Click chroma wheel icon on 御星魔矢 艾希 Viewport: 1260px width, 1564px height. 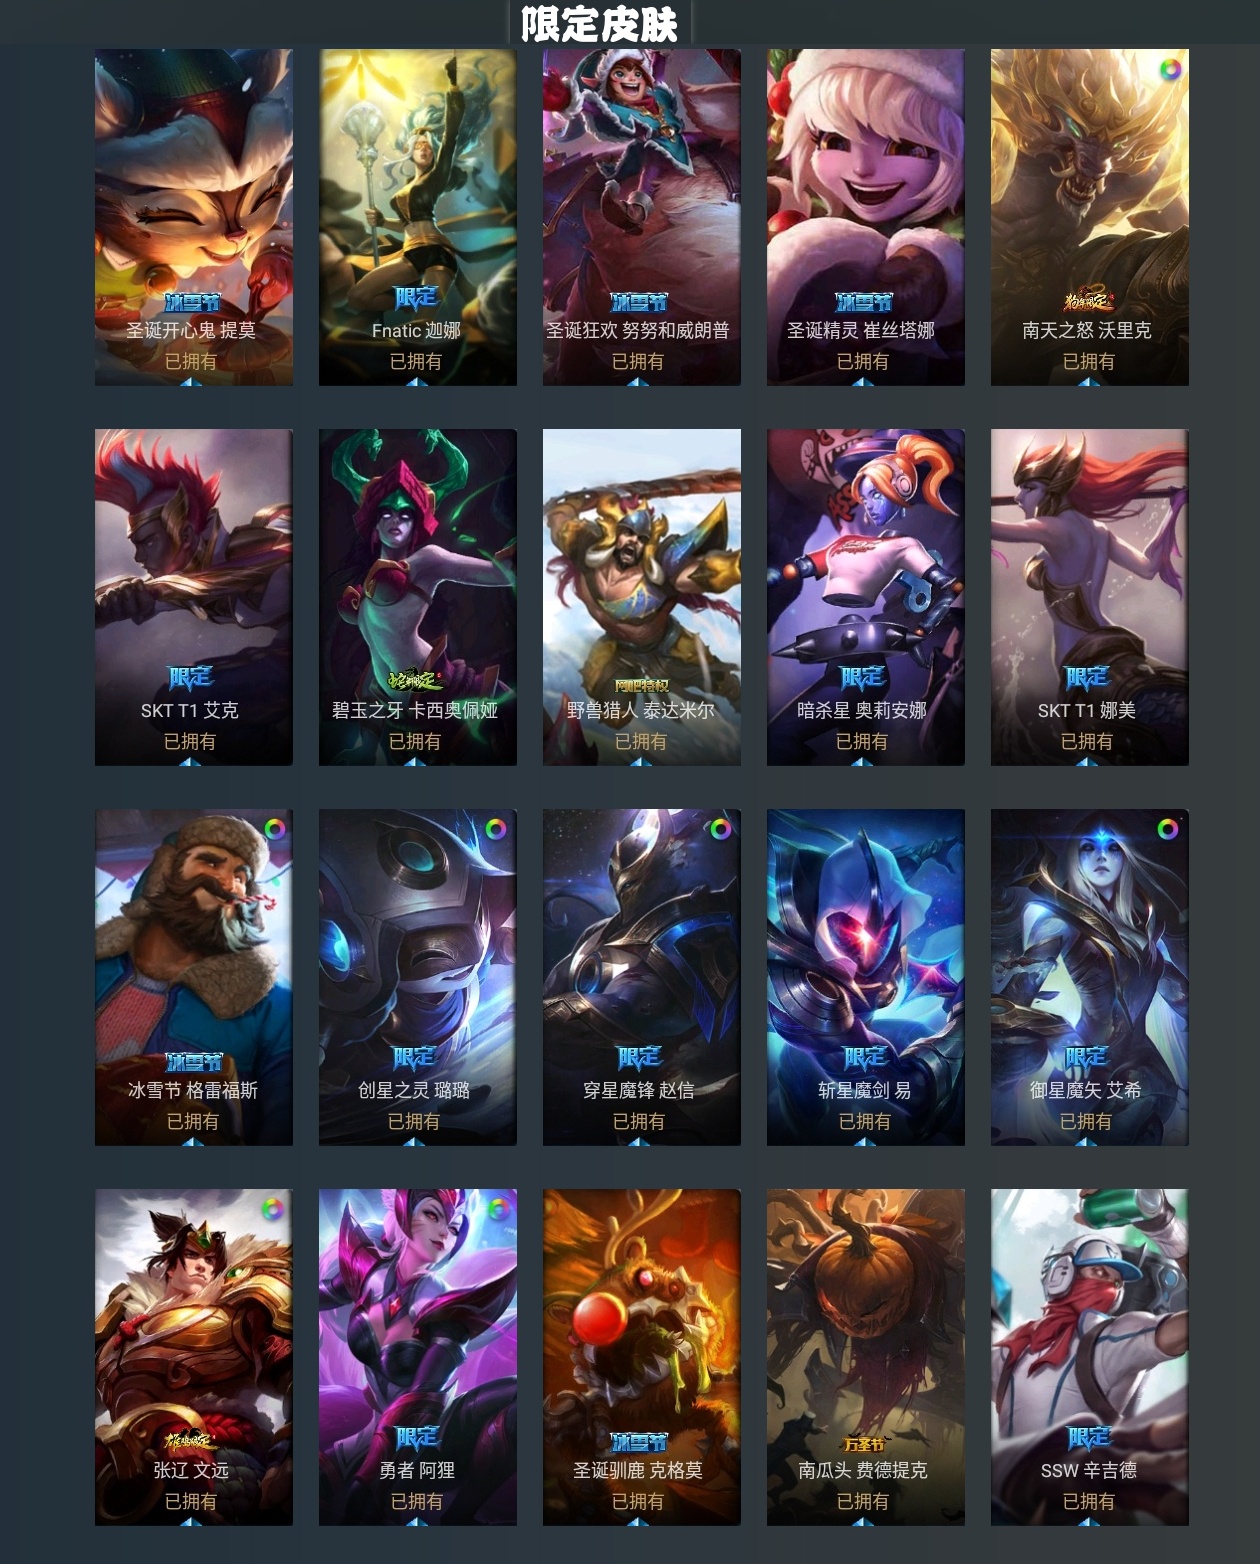[x=1168, y=829]
